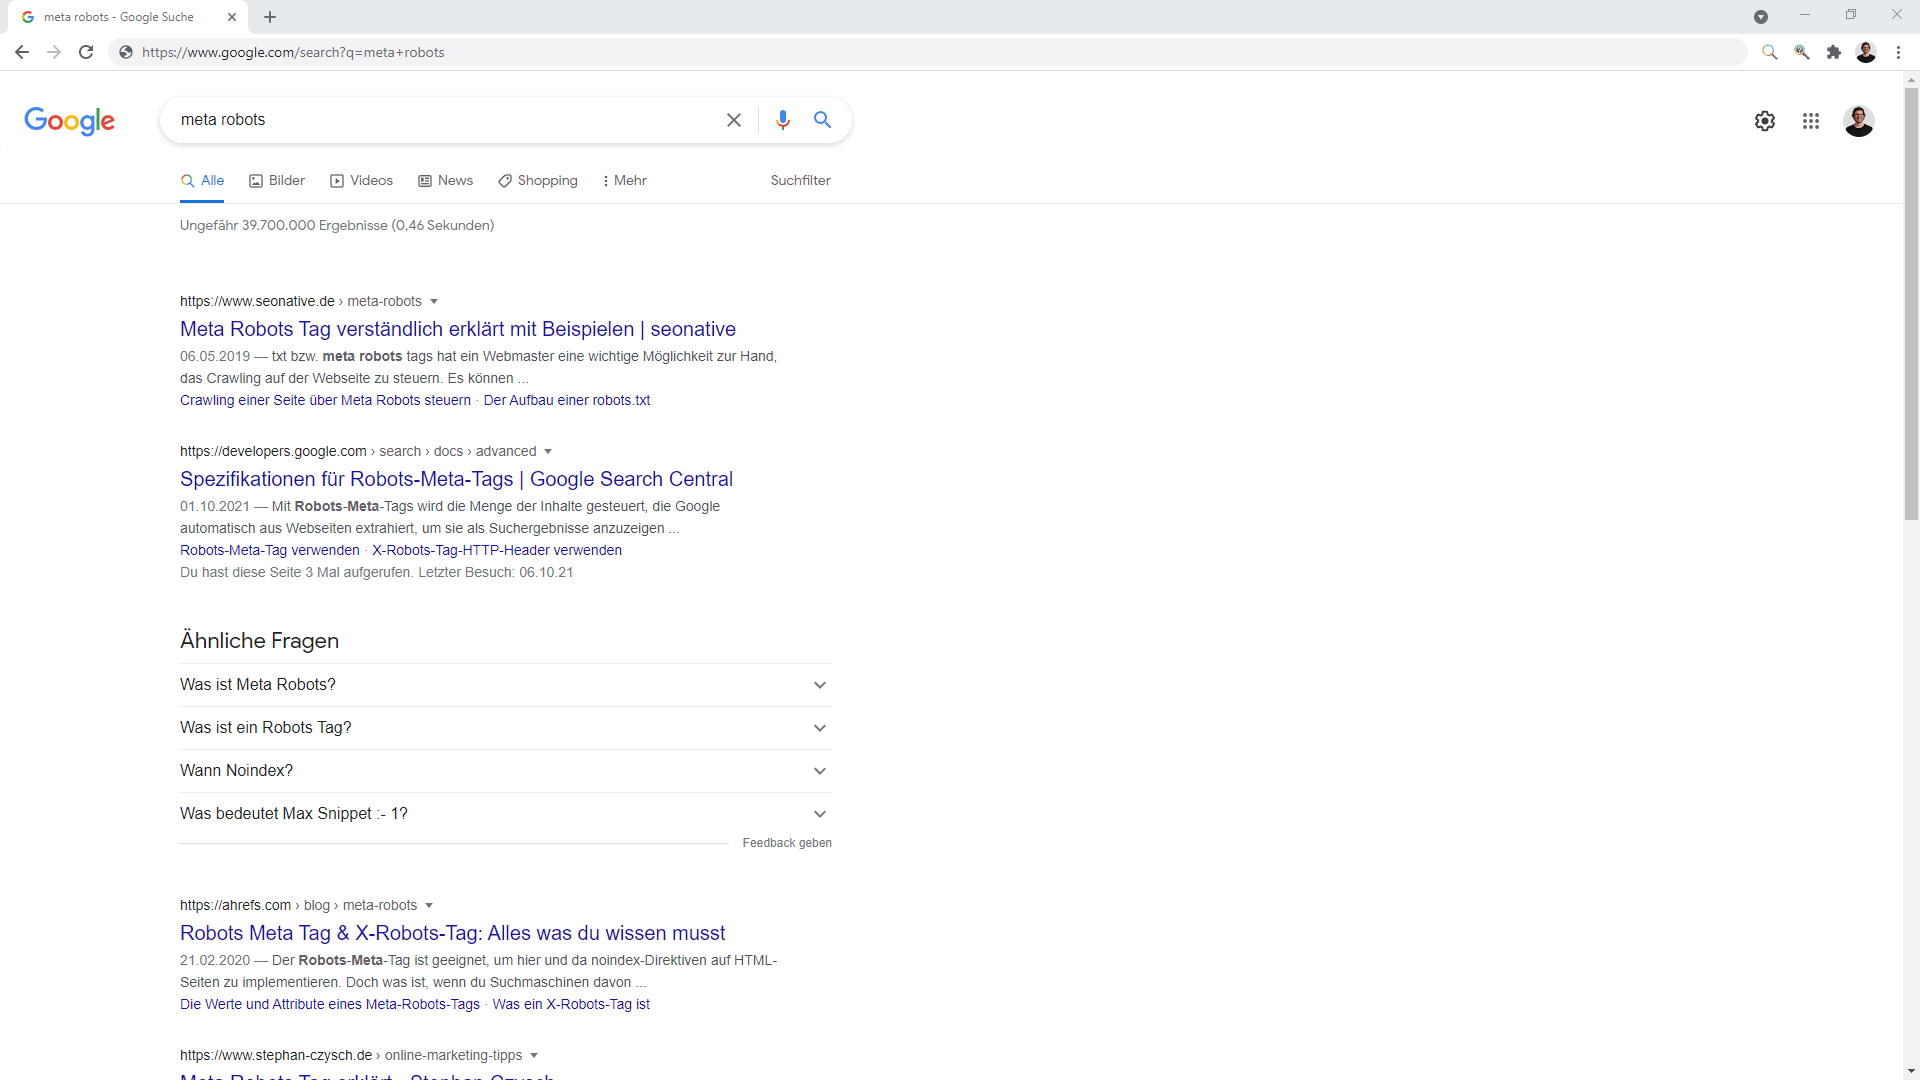Open developers.google.com result dropdown arrow

548,451
